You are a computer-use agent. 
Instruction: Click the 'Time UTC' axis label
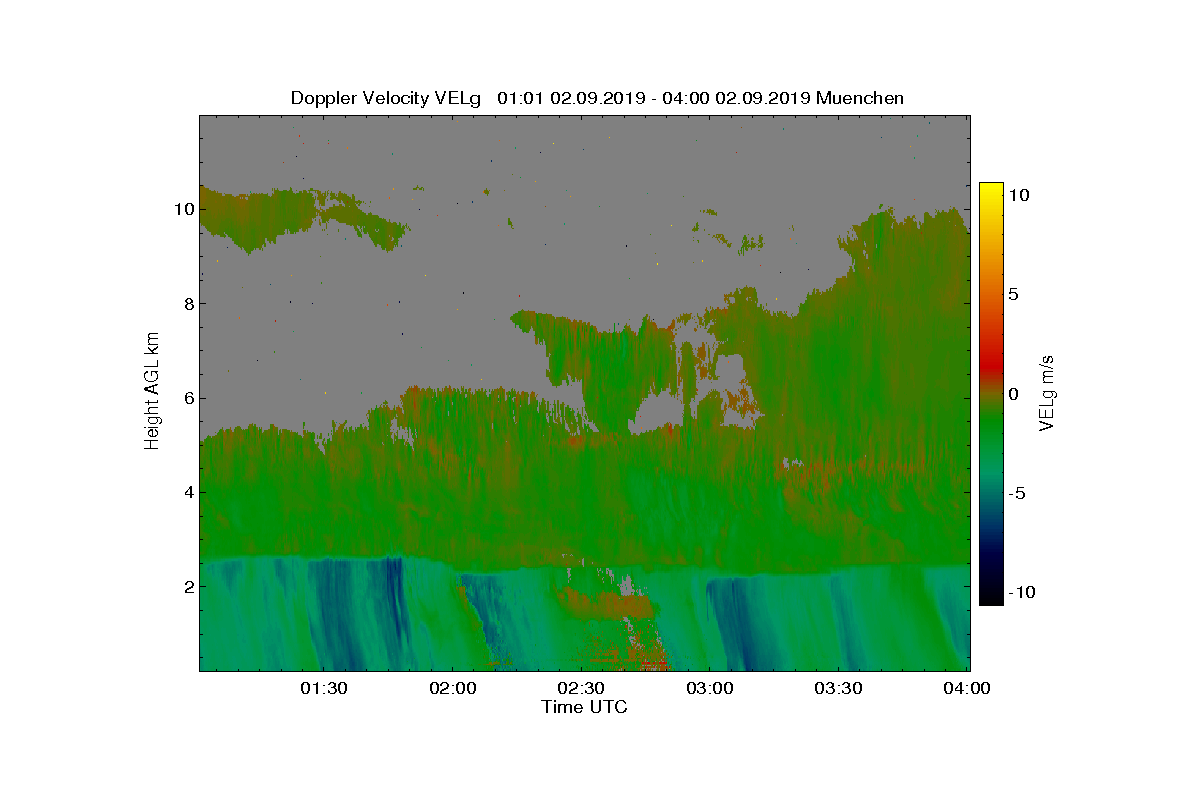(585, 707)
